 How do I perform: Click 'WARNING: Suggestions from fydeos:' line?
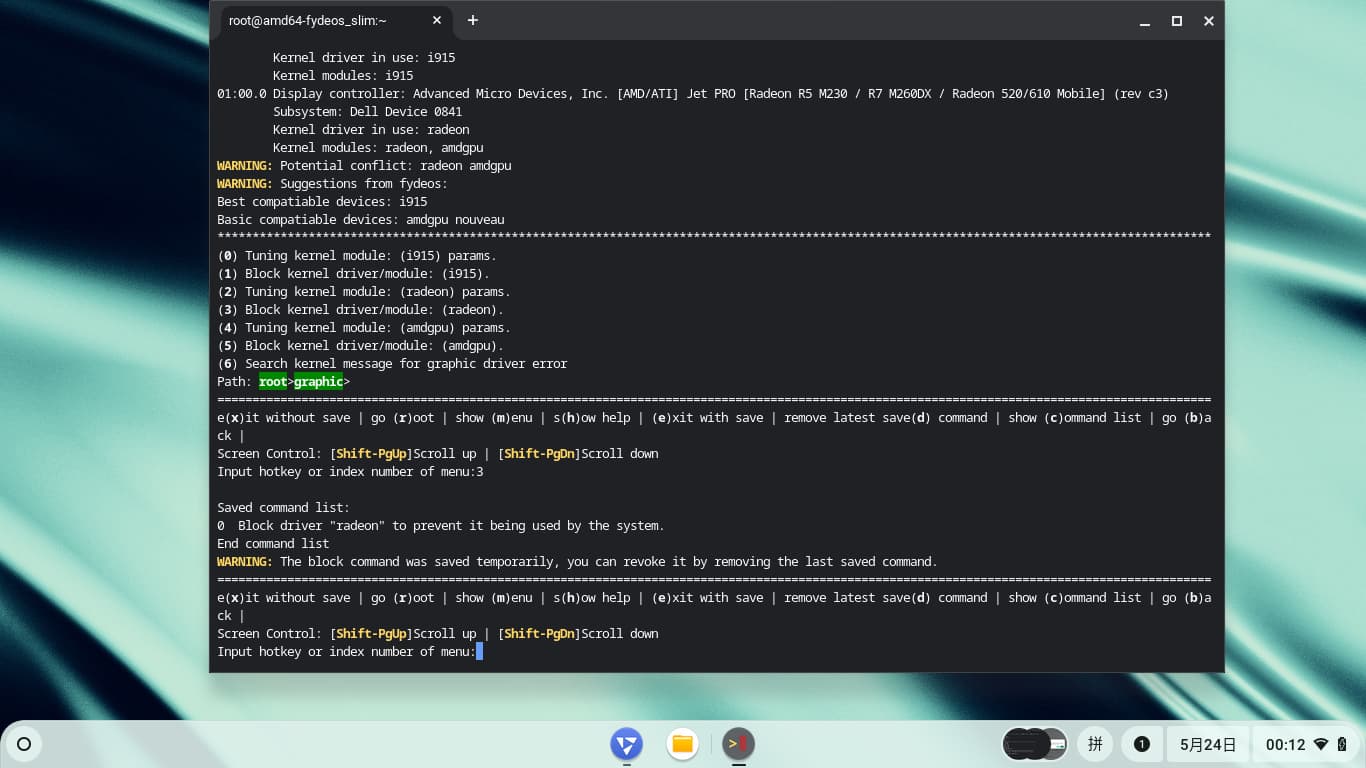tap(332, 184)
